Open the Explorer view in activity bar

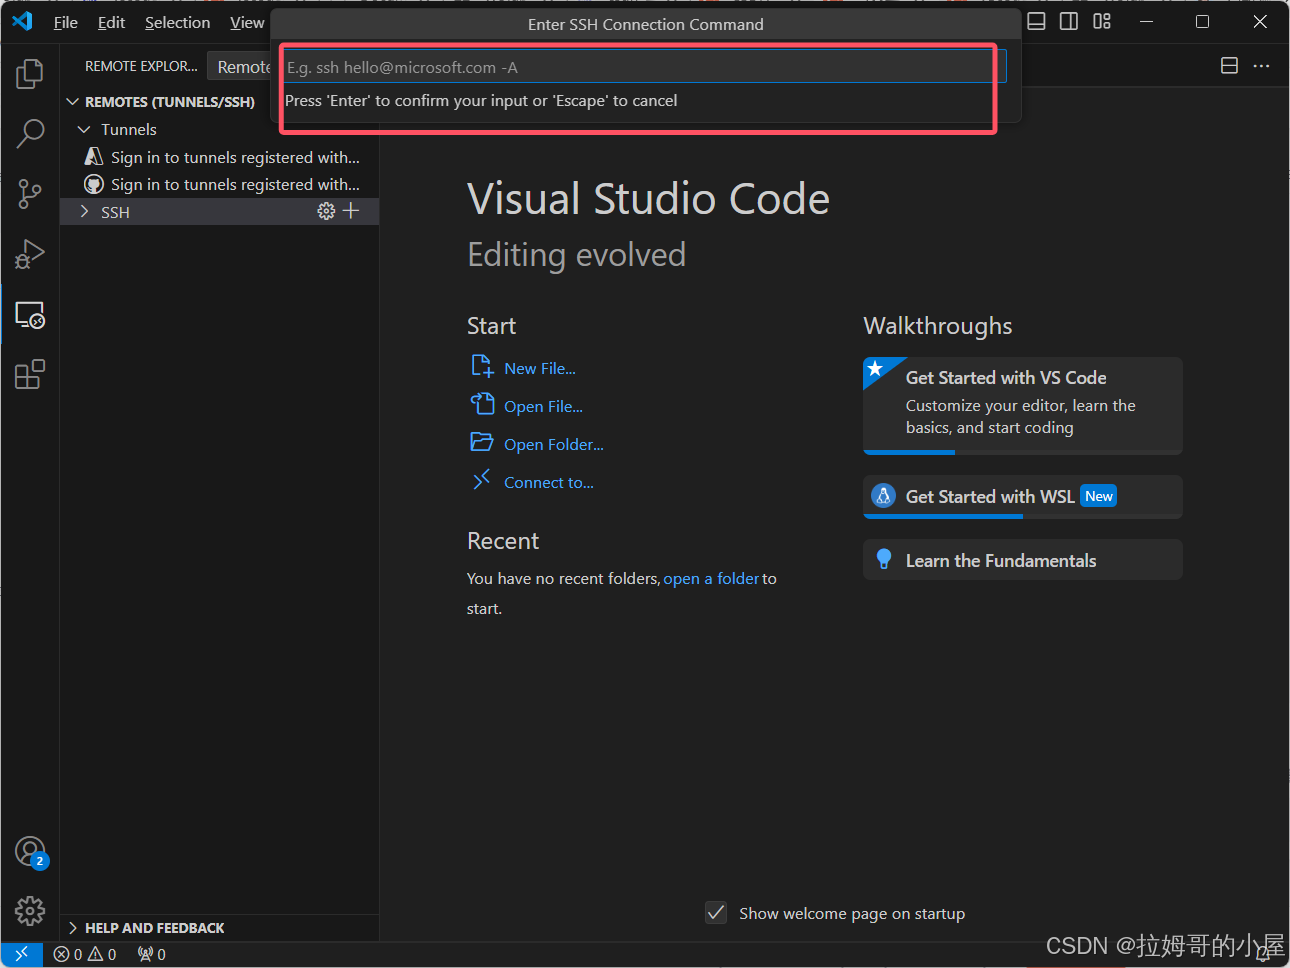[x=30, y=73]
